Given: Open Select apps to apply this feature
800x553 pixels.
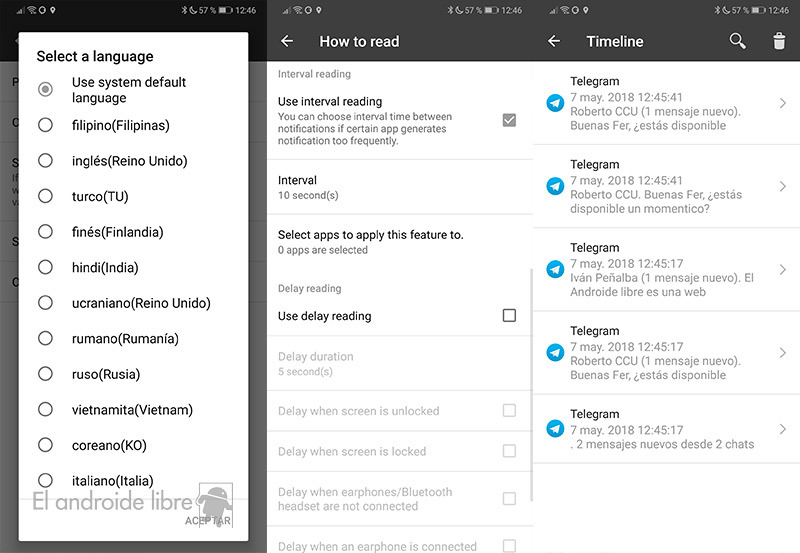Looking at the screenshot, I should click(399, 242).
